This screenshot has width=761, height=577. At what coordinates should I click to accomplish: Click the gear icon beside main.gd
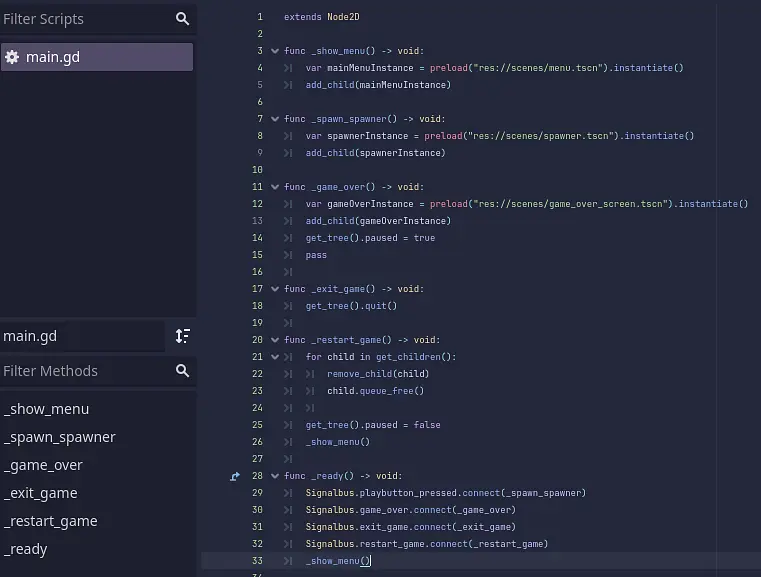point(12,57)
